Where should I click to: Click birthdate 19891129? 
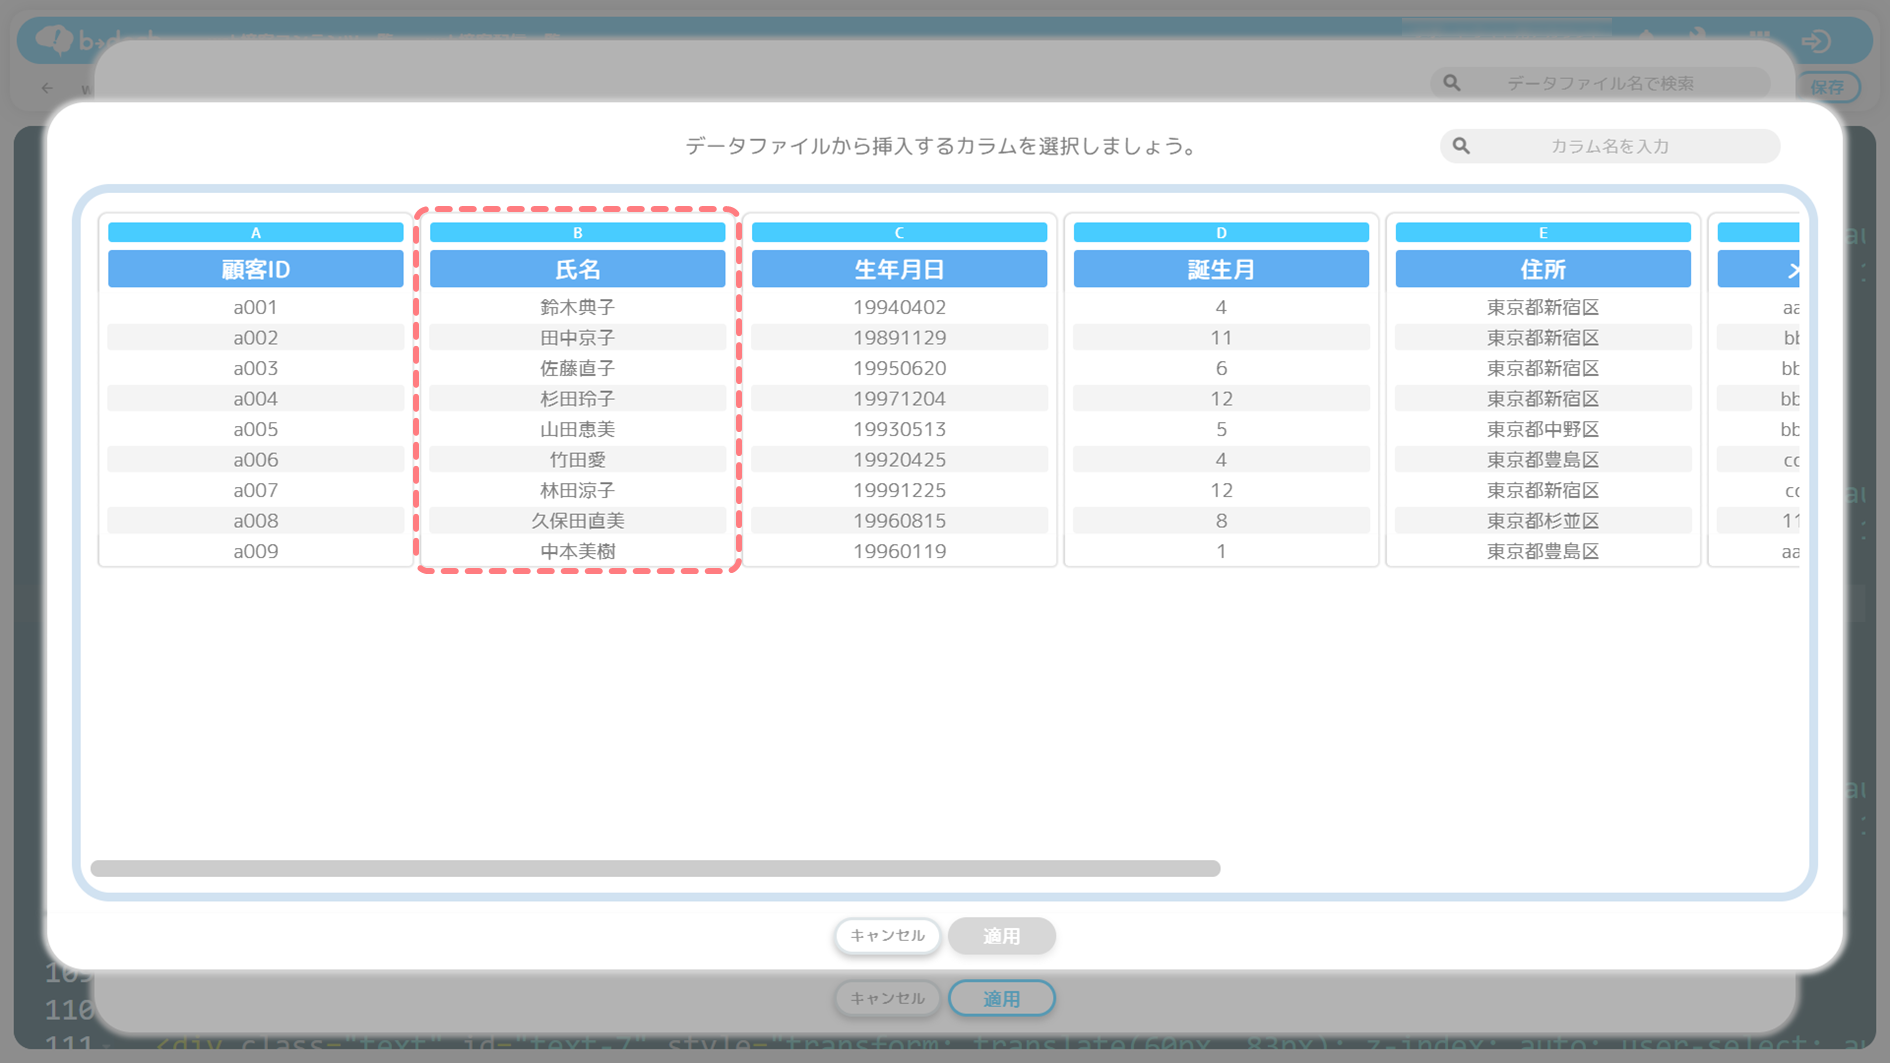click(900, 338)
